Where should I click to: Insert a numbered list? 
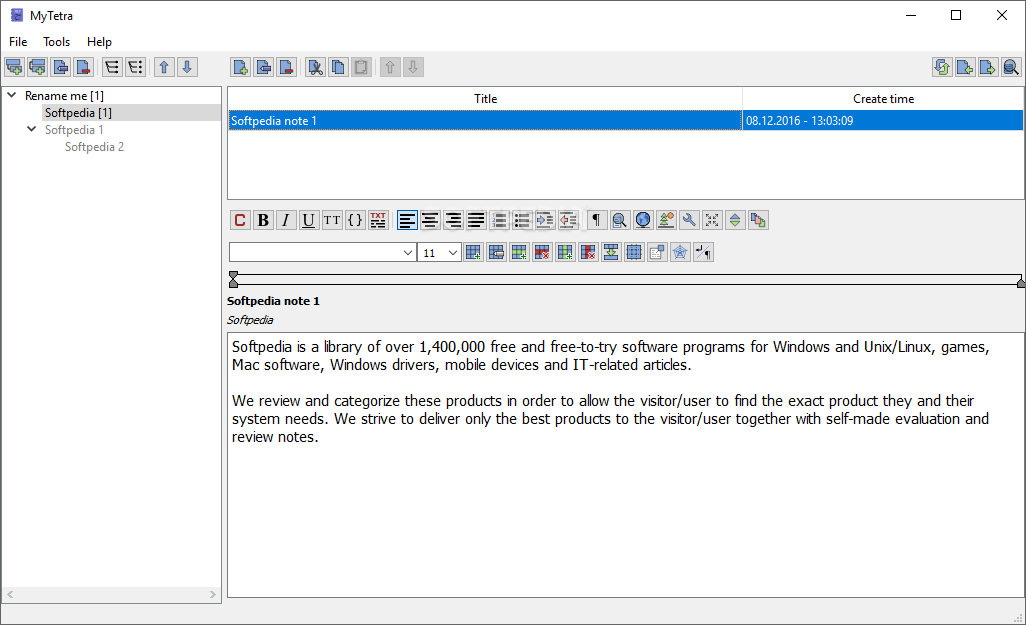pyautogui.click(x=499, y=221)
